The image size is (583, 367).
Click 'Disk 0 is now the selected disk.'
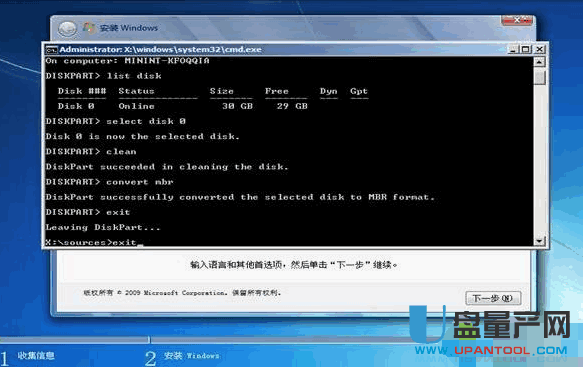pyautogui.click(x=142, y=136)
